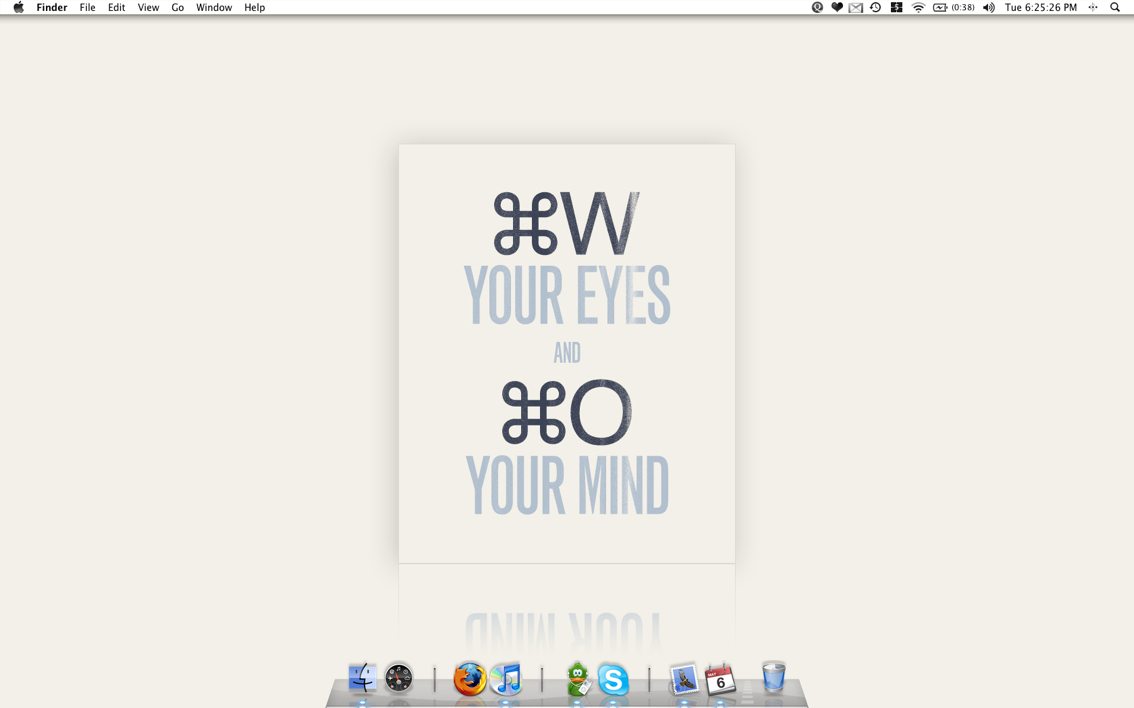1134x708 pixels.
Task: Open the Wi-Fi status menu
Action: point(918,7)
